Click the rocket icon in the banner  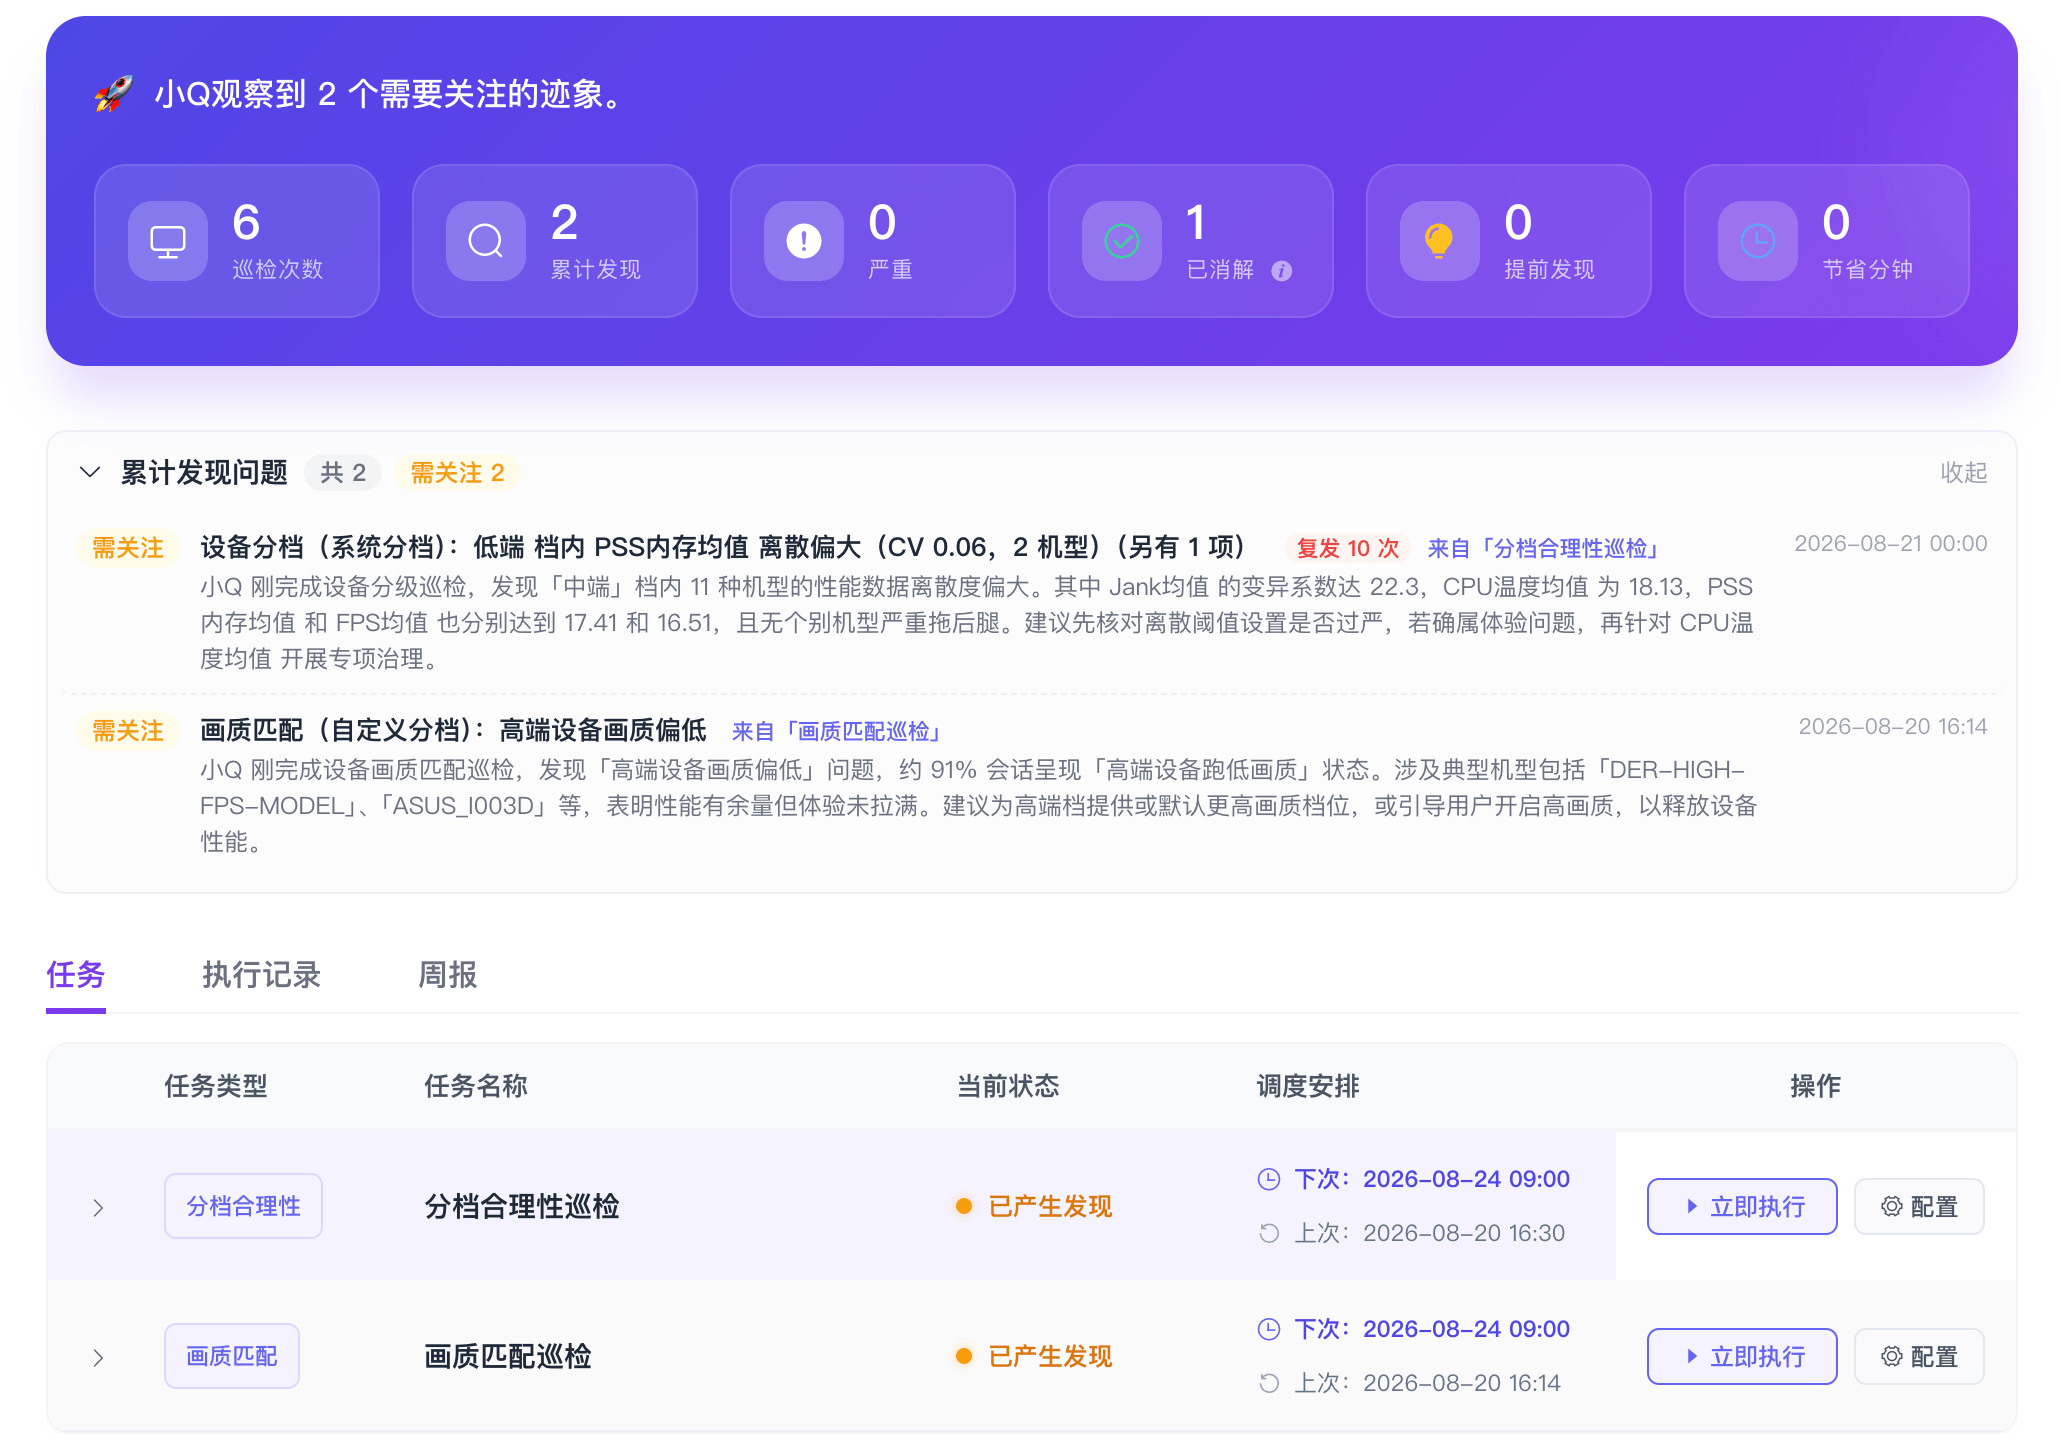[113, 94]
